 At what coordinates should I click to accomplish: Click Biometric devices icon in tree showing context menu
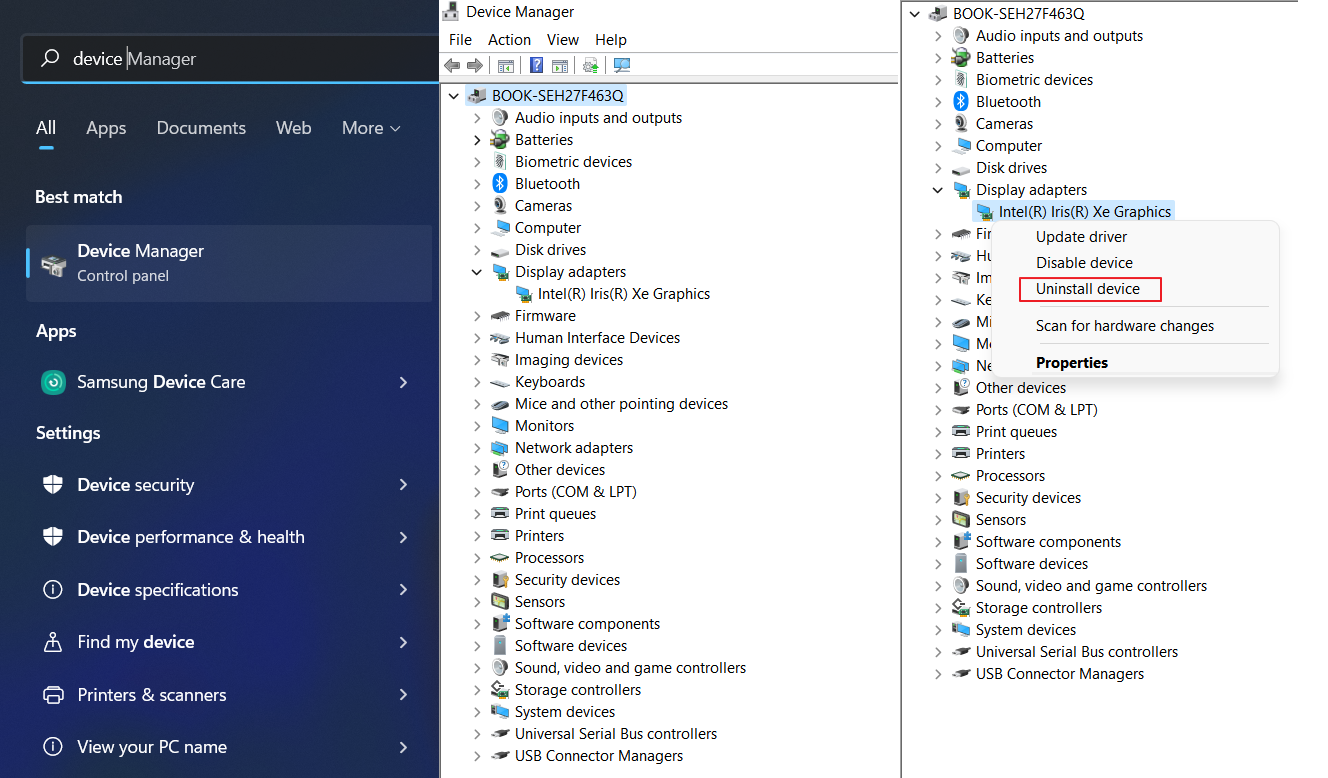[x=961, y=80]
